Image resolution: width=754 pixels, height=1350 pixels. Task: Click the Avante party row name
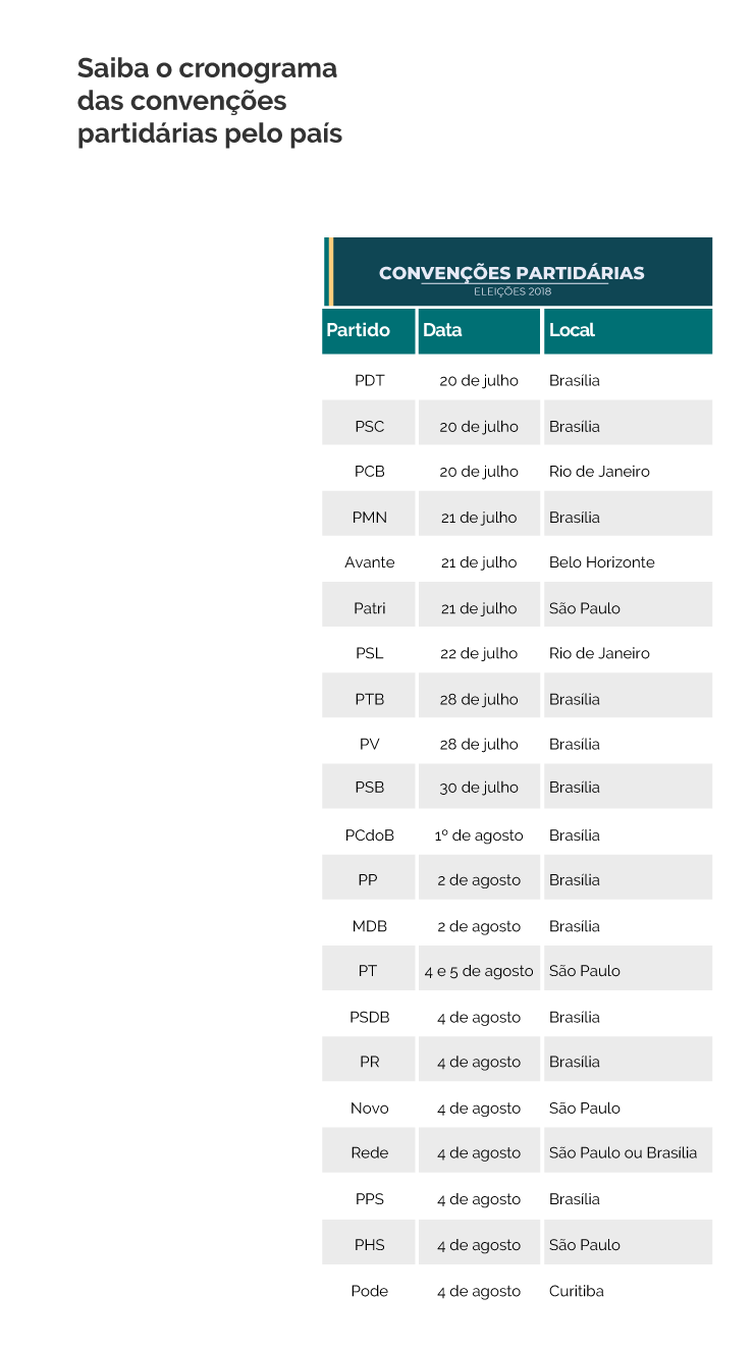369,563
